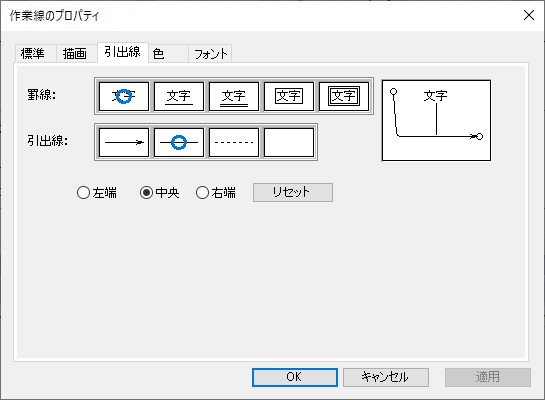Screen dimensions: 545x400
Task: Click the リセット button
Action: (x=293, y=192)
